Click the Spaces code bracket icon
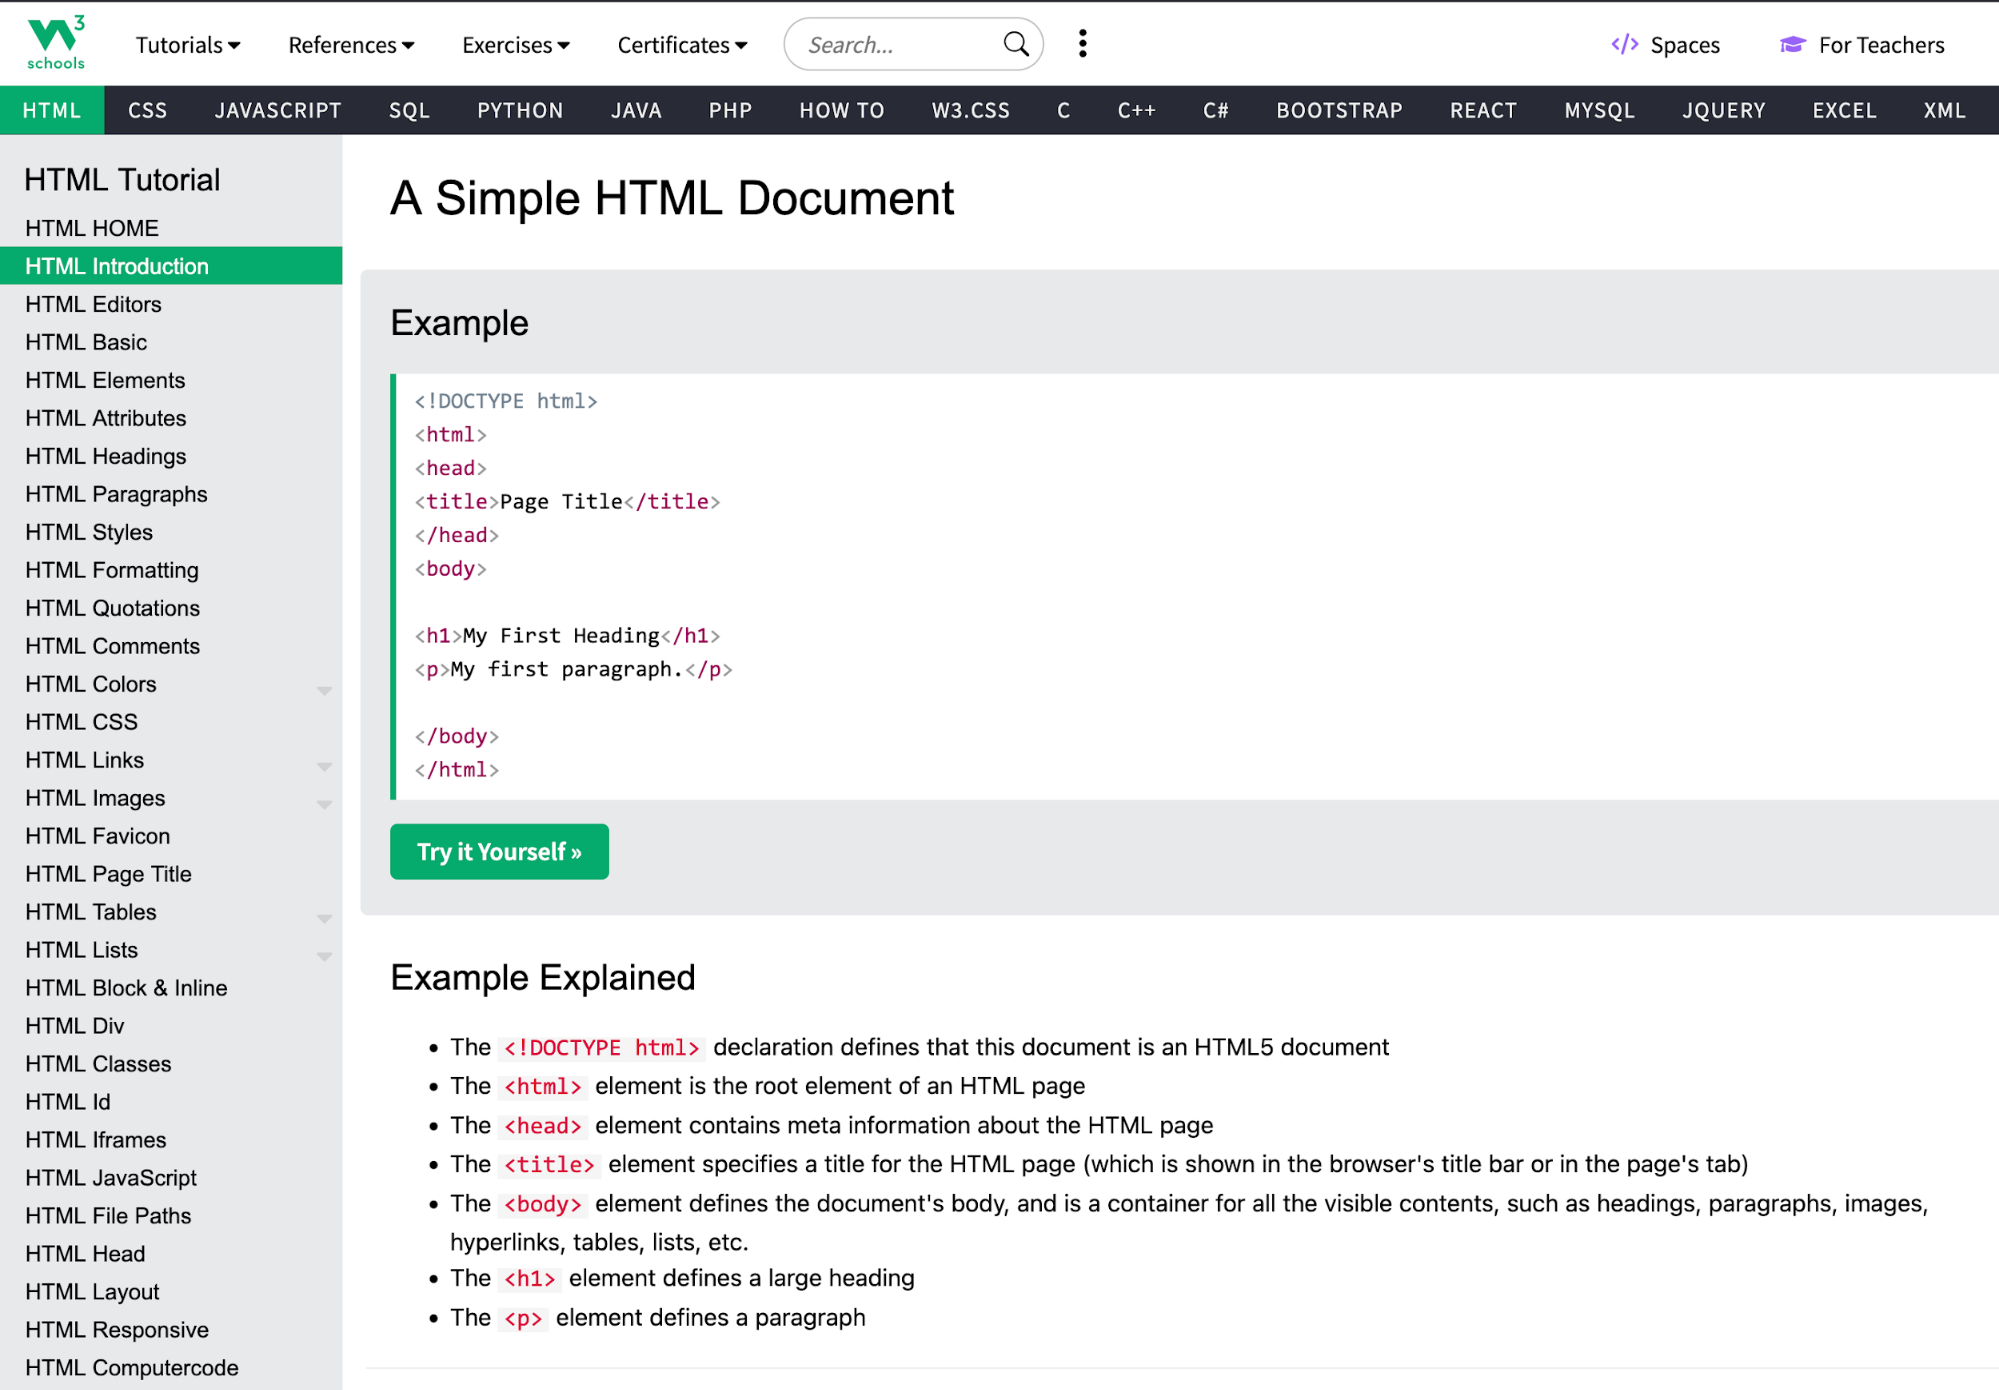This screenshot has width=1999, height=1390. click(1624, 44)
